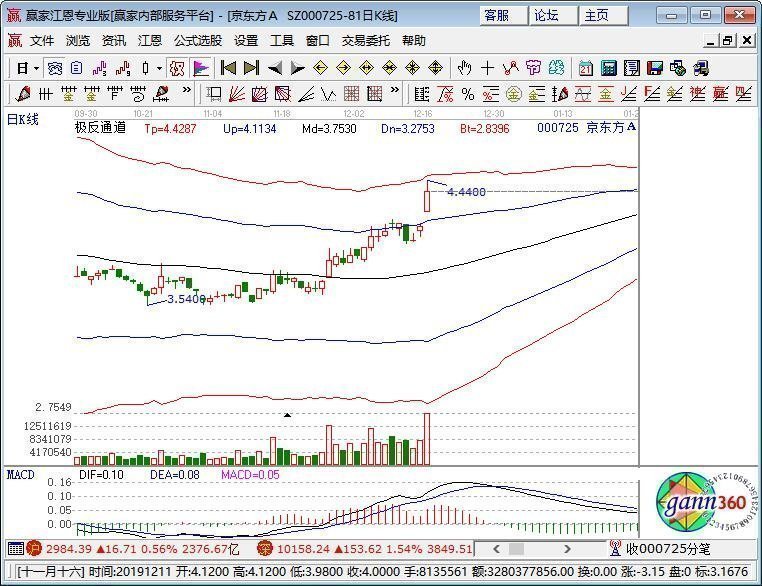The image size is (762, 586).
Task: Open the 文件 menu
Action: click(x=41, y=41)
